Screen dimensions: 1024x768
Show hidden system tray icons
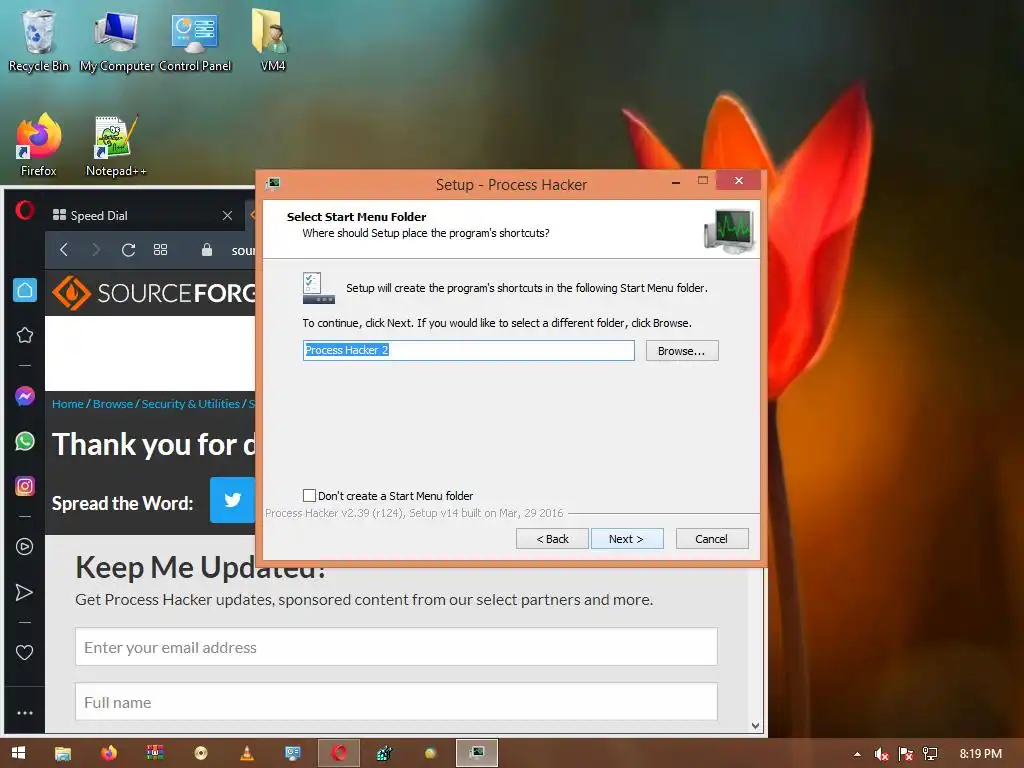tap(857, 754)
